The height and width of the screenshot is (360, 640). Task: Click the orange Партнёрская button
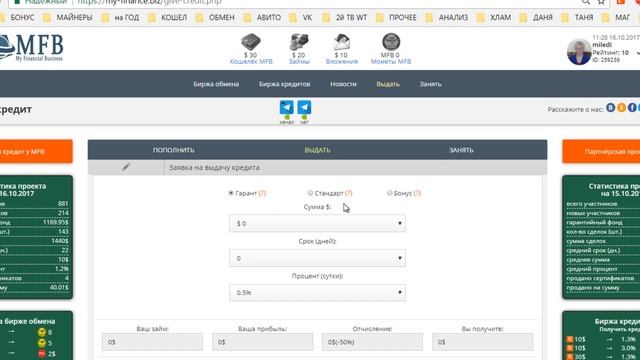click(601, 151)
